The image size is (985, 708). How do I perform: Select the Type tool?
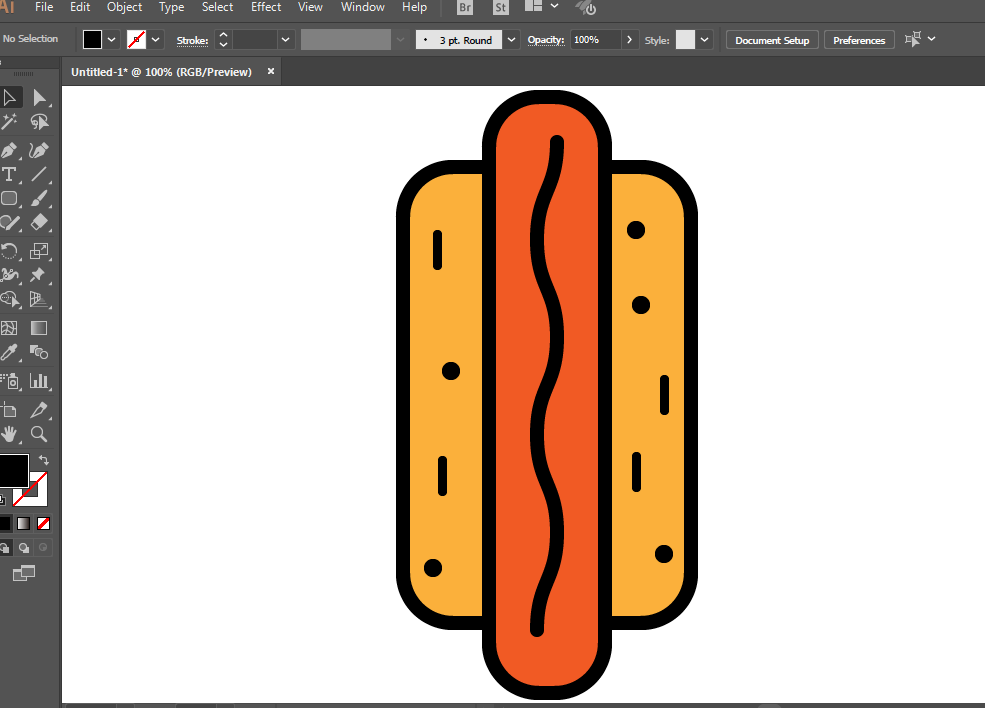[10, 175]
